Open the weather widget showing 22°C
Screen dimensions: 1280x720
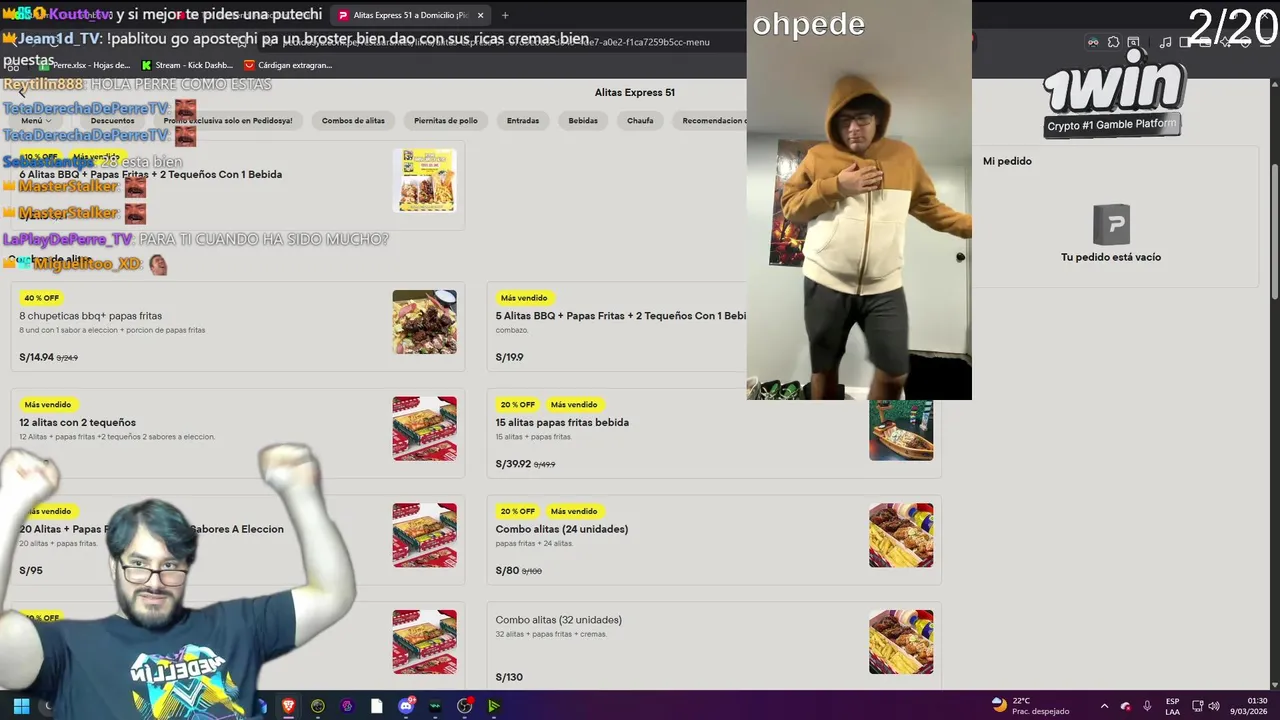[1030, 706]
